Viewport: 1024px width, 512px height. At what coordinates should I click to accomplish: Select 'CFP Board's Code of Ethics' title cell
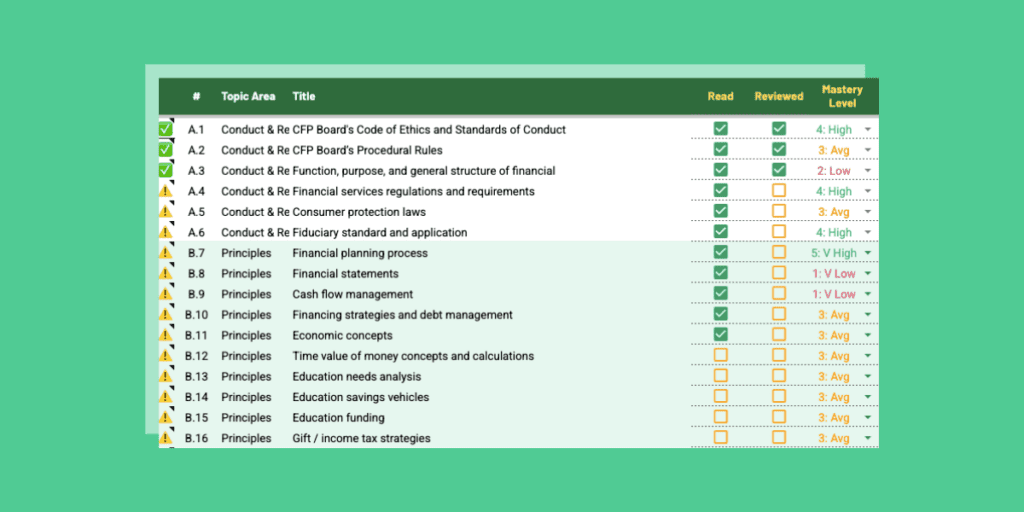[429, 129]
